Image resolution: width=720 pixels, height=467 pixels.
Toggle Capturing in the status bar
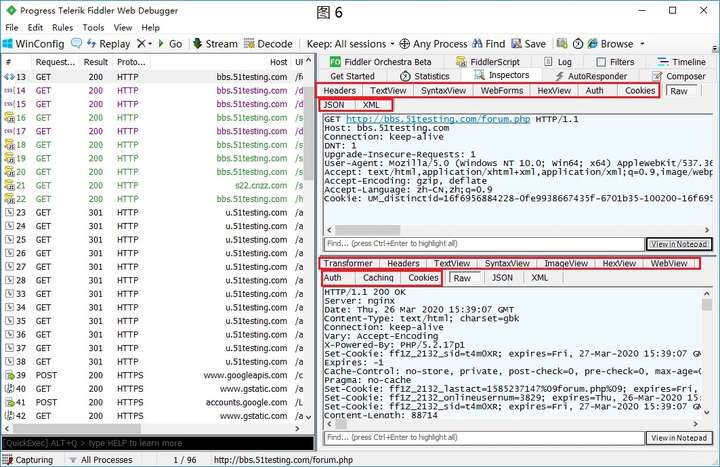pyautogui.click(x=29, y=460)
